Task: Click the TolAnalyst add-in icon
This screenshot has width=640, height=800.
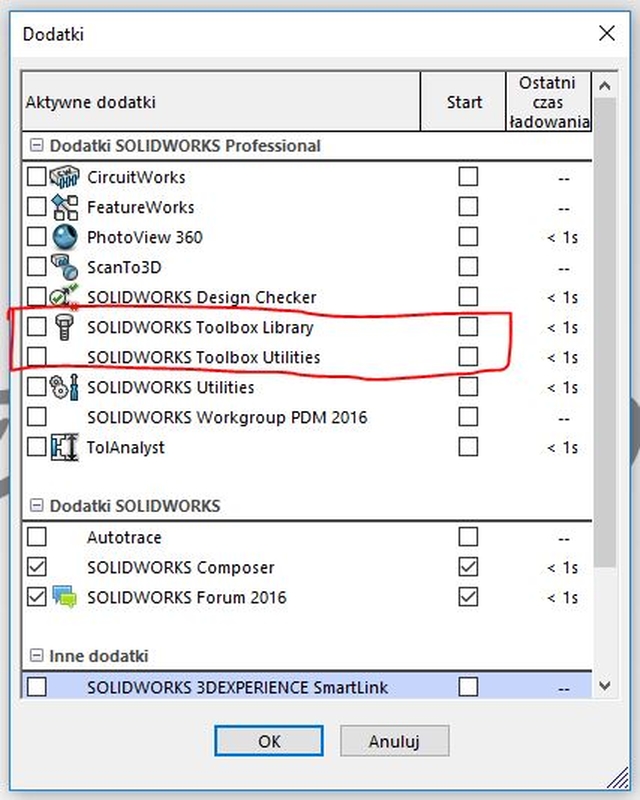Action: click(x=64, y=447)
